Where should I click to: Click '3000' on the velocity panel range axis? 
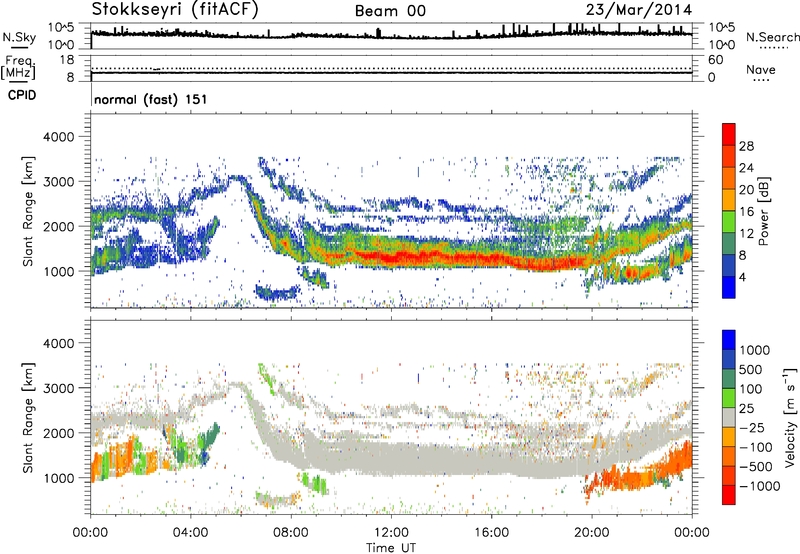coord(59,388)
